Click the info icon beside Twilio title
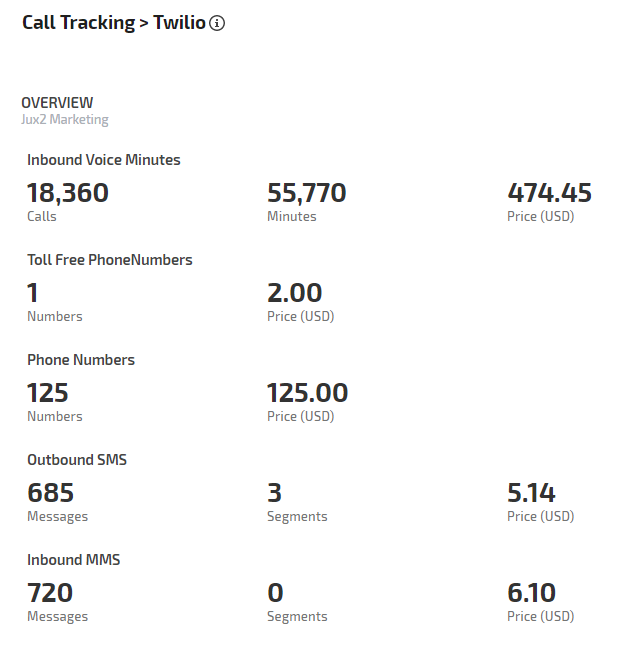624x657 pixels. point(217,23)
